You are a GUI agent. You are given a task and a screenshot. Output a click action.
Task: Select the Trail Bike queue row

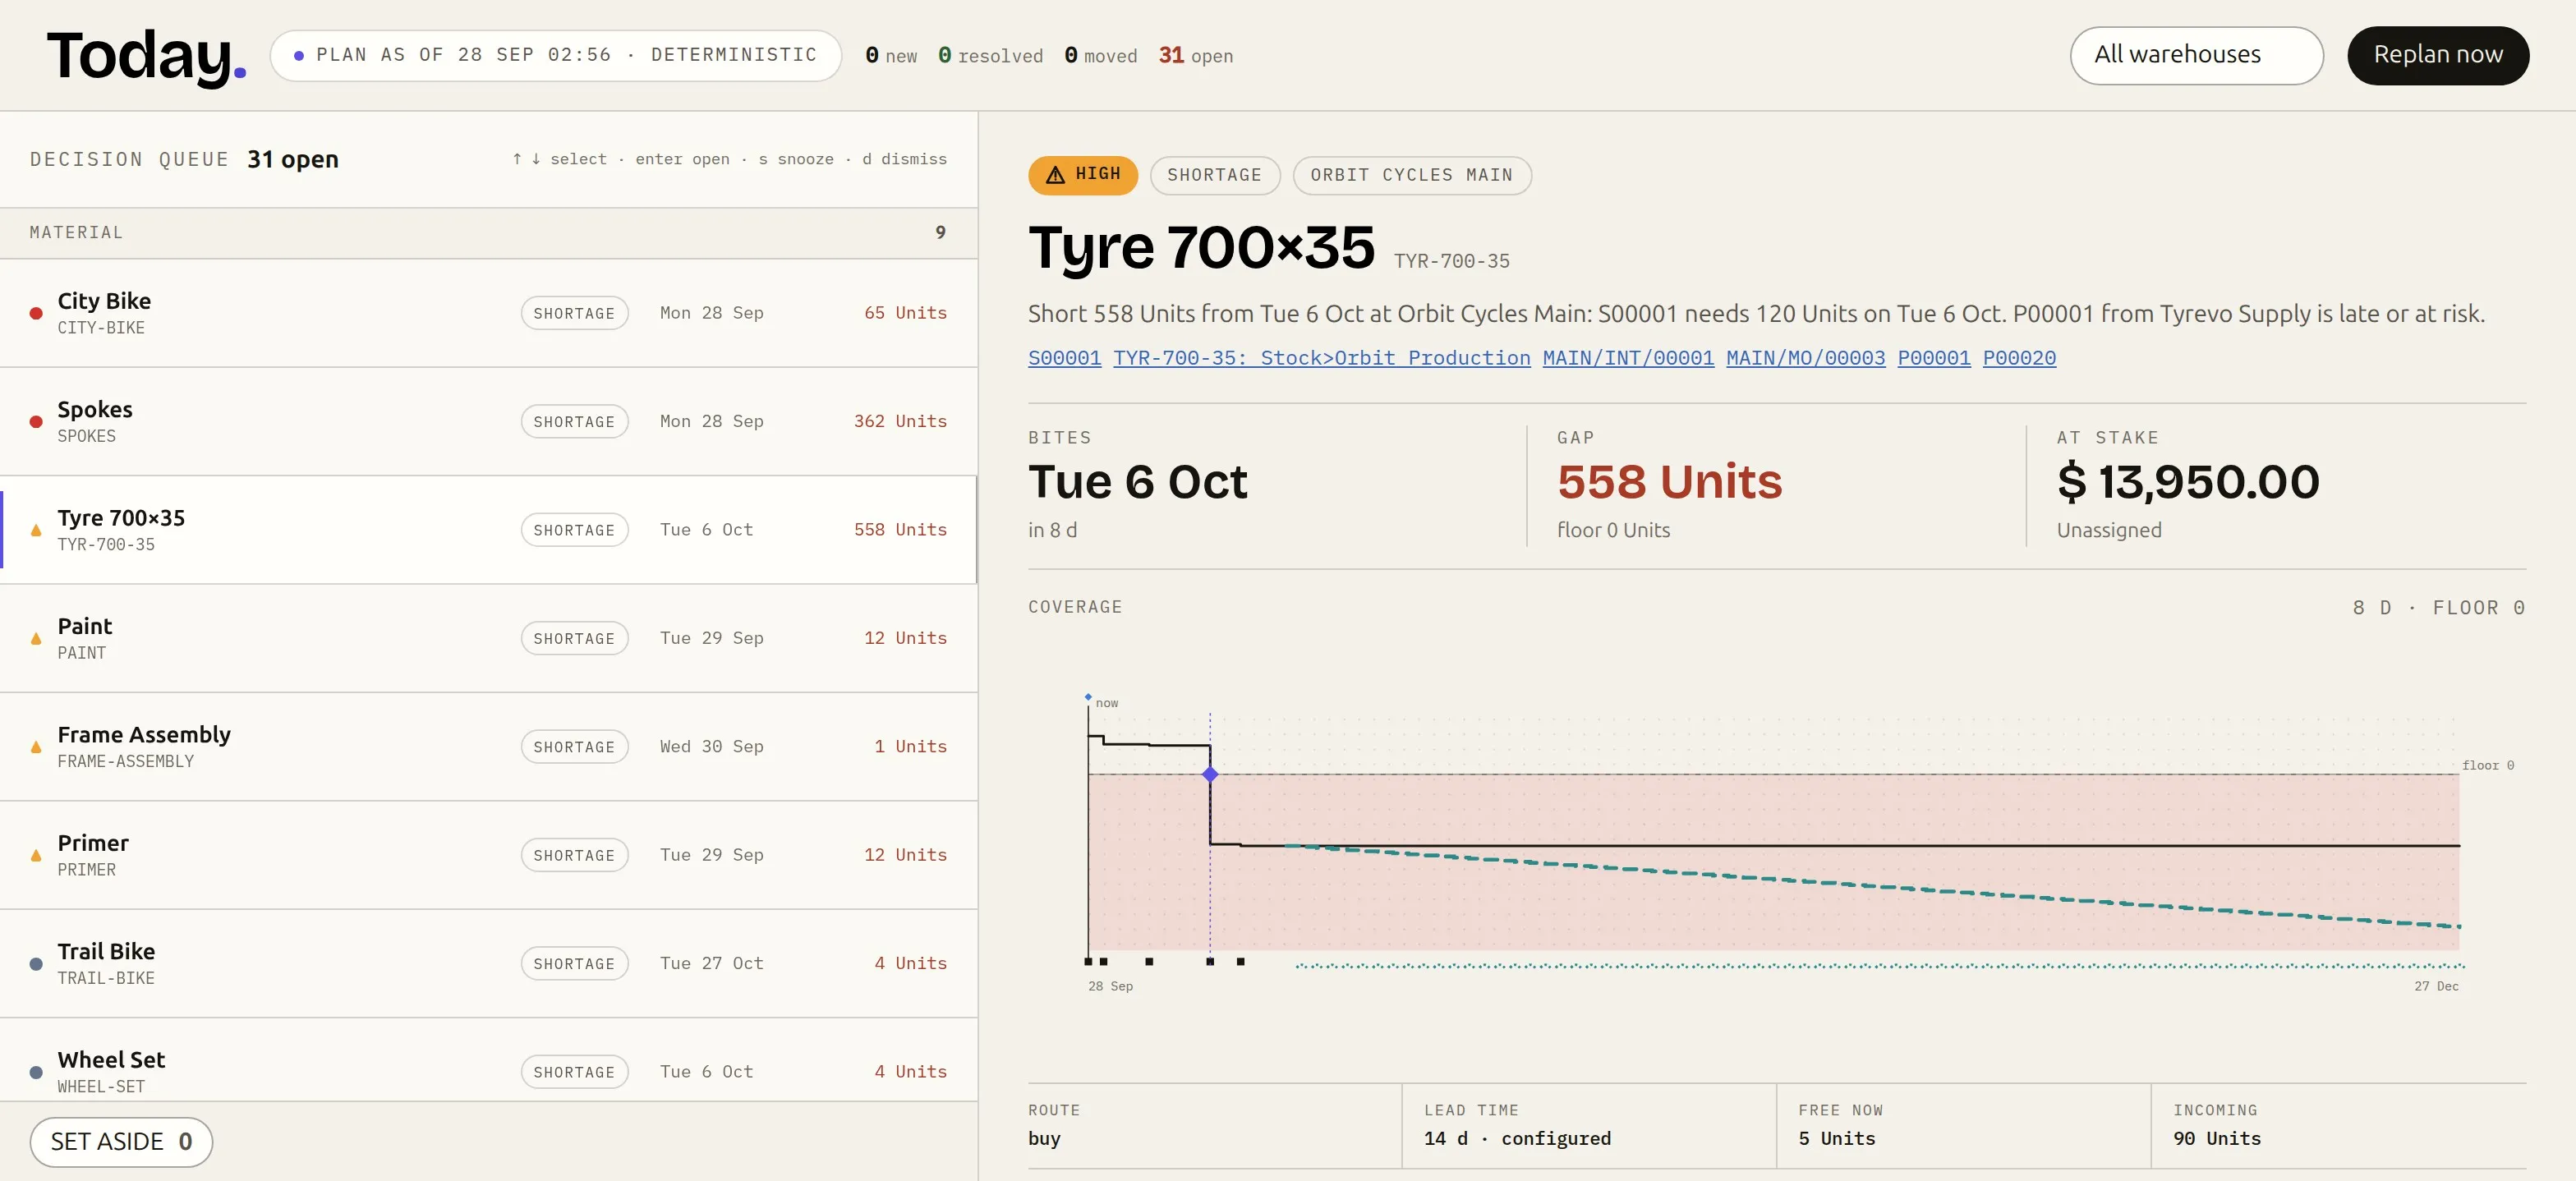click(488, 963)
